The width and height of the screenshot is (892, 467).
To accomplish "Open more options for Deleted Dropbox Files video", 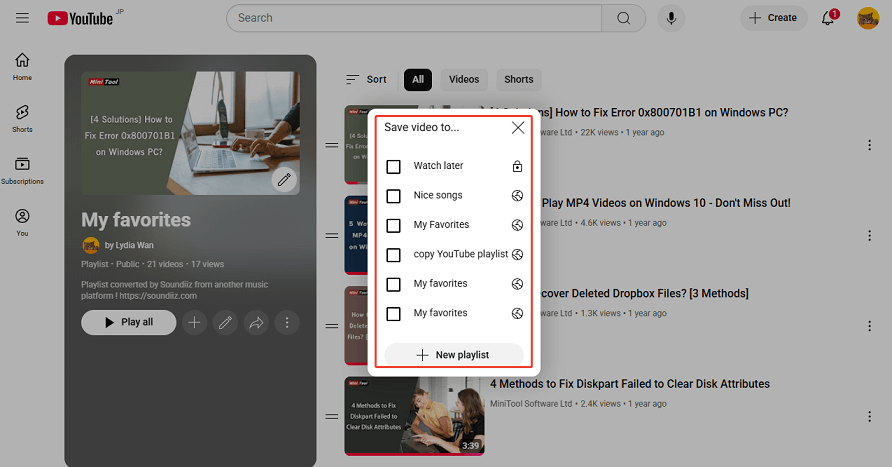I will click(x=869, y=326).
